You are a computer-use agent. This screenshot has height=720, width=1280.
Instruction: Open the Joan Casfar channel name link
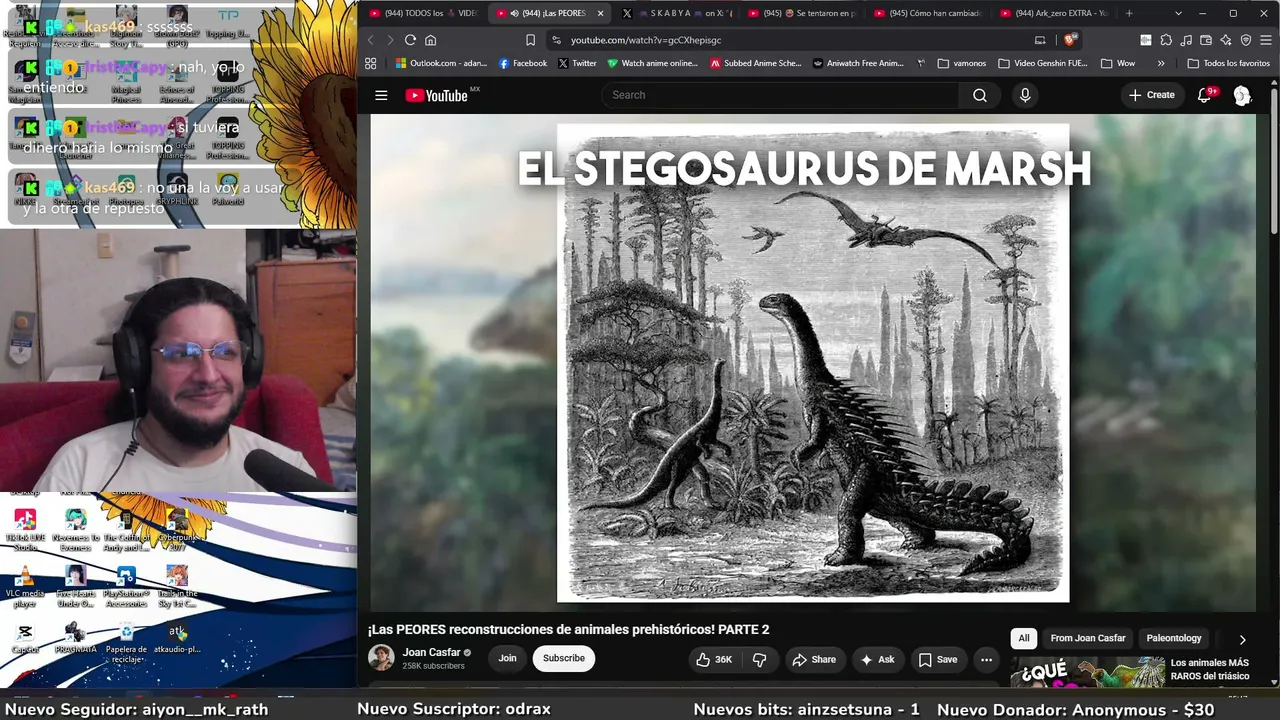(431, 653)
